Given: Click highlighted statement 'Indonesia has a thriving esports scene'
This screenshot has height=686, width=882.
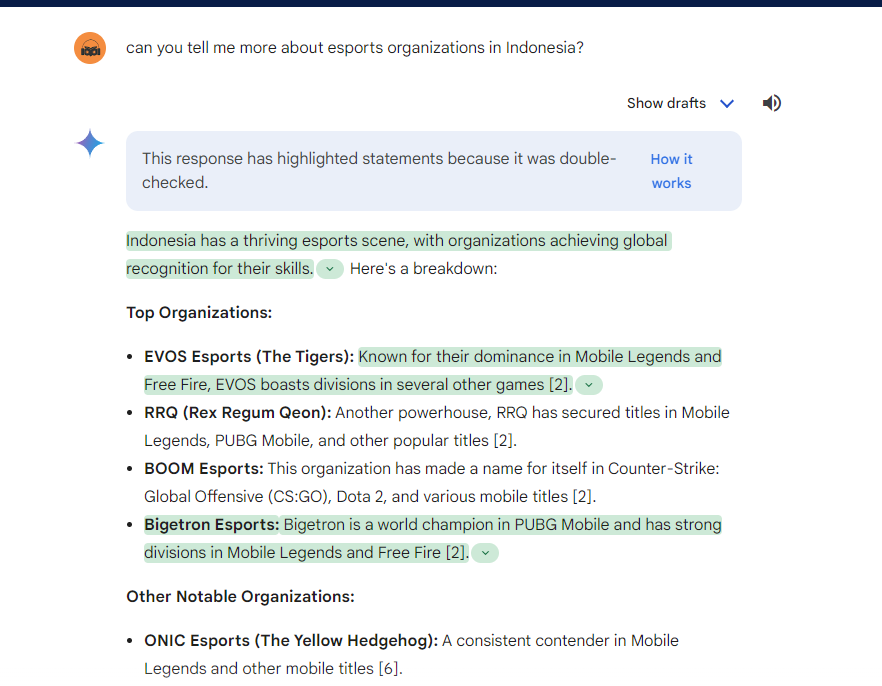Looking at the screenshot, I should click(268, 241).
